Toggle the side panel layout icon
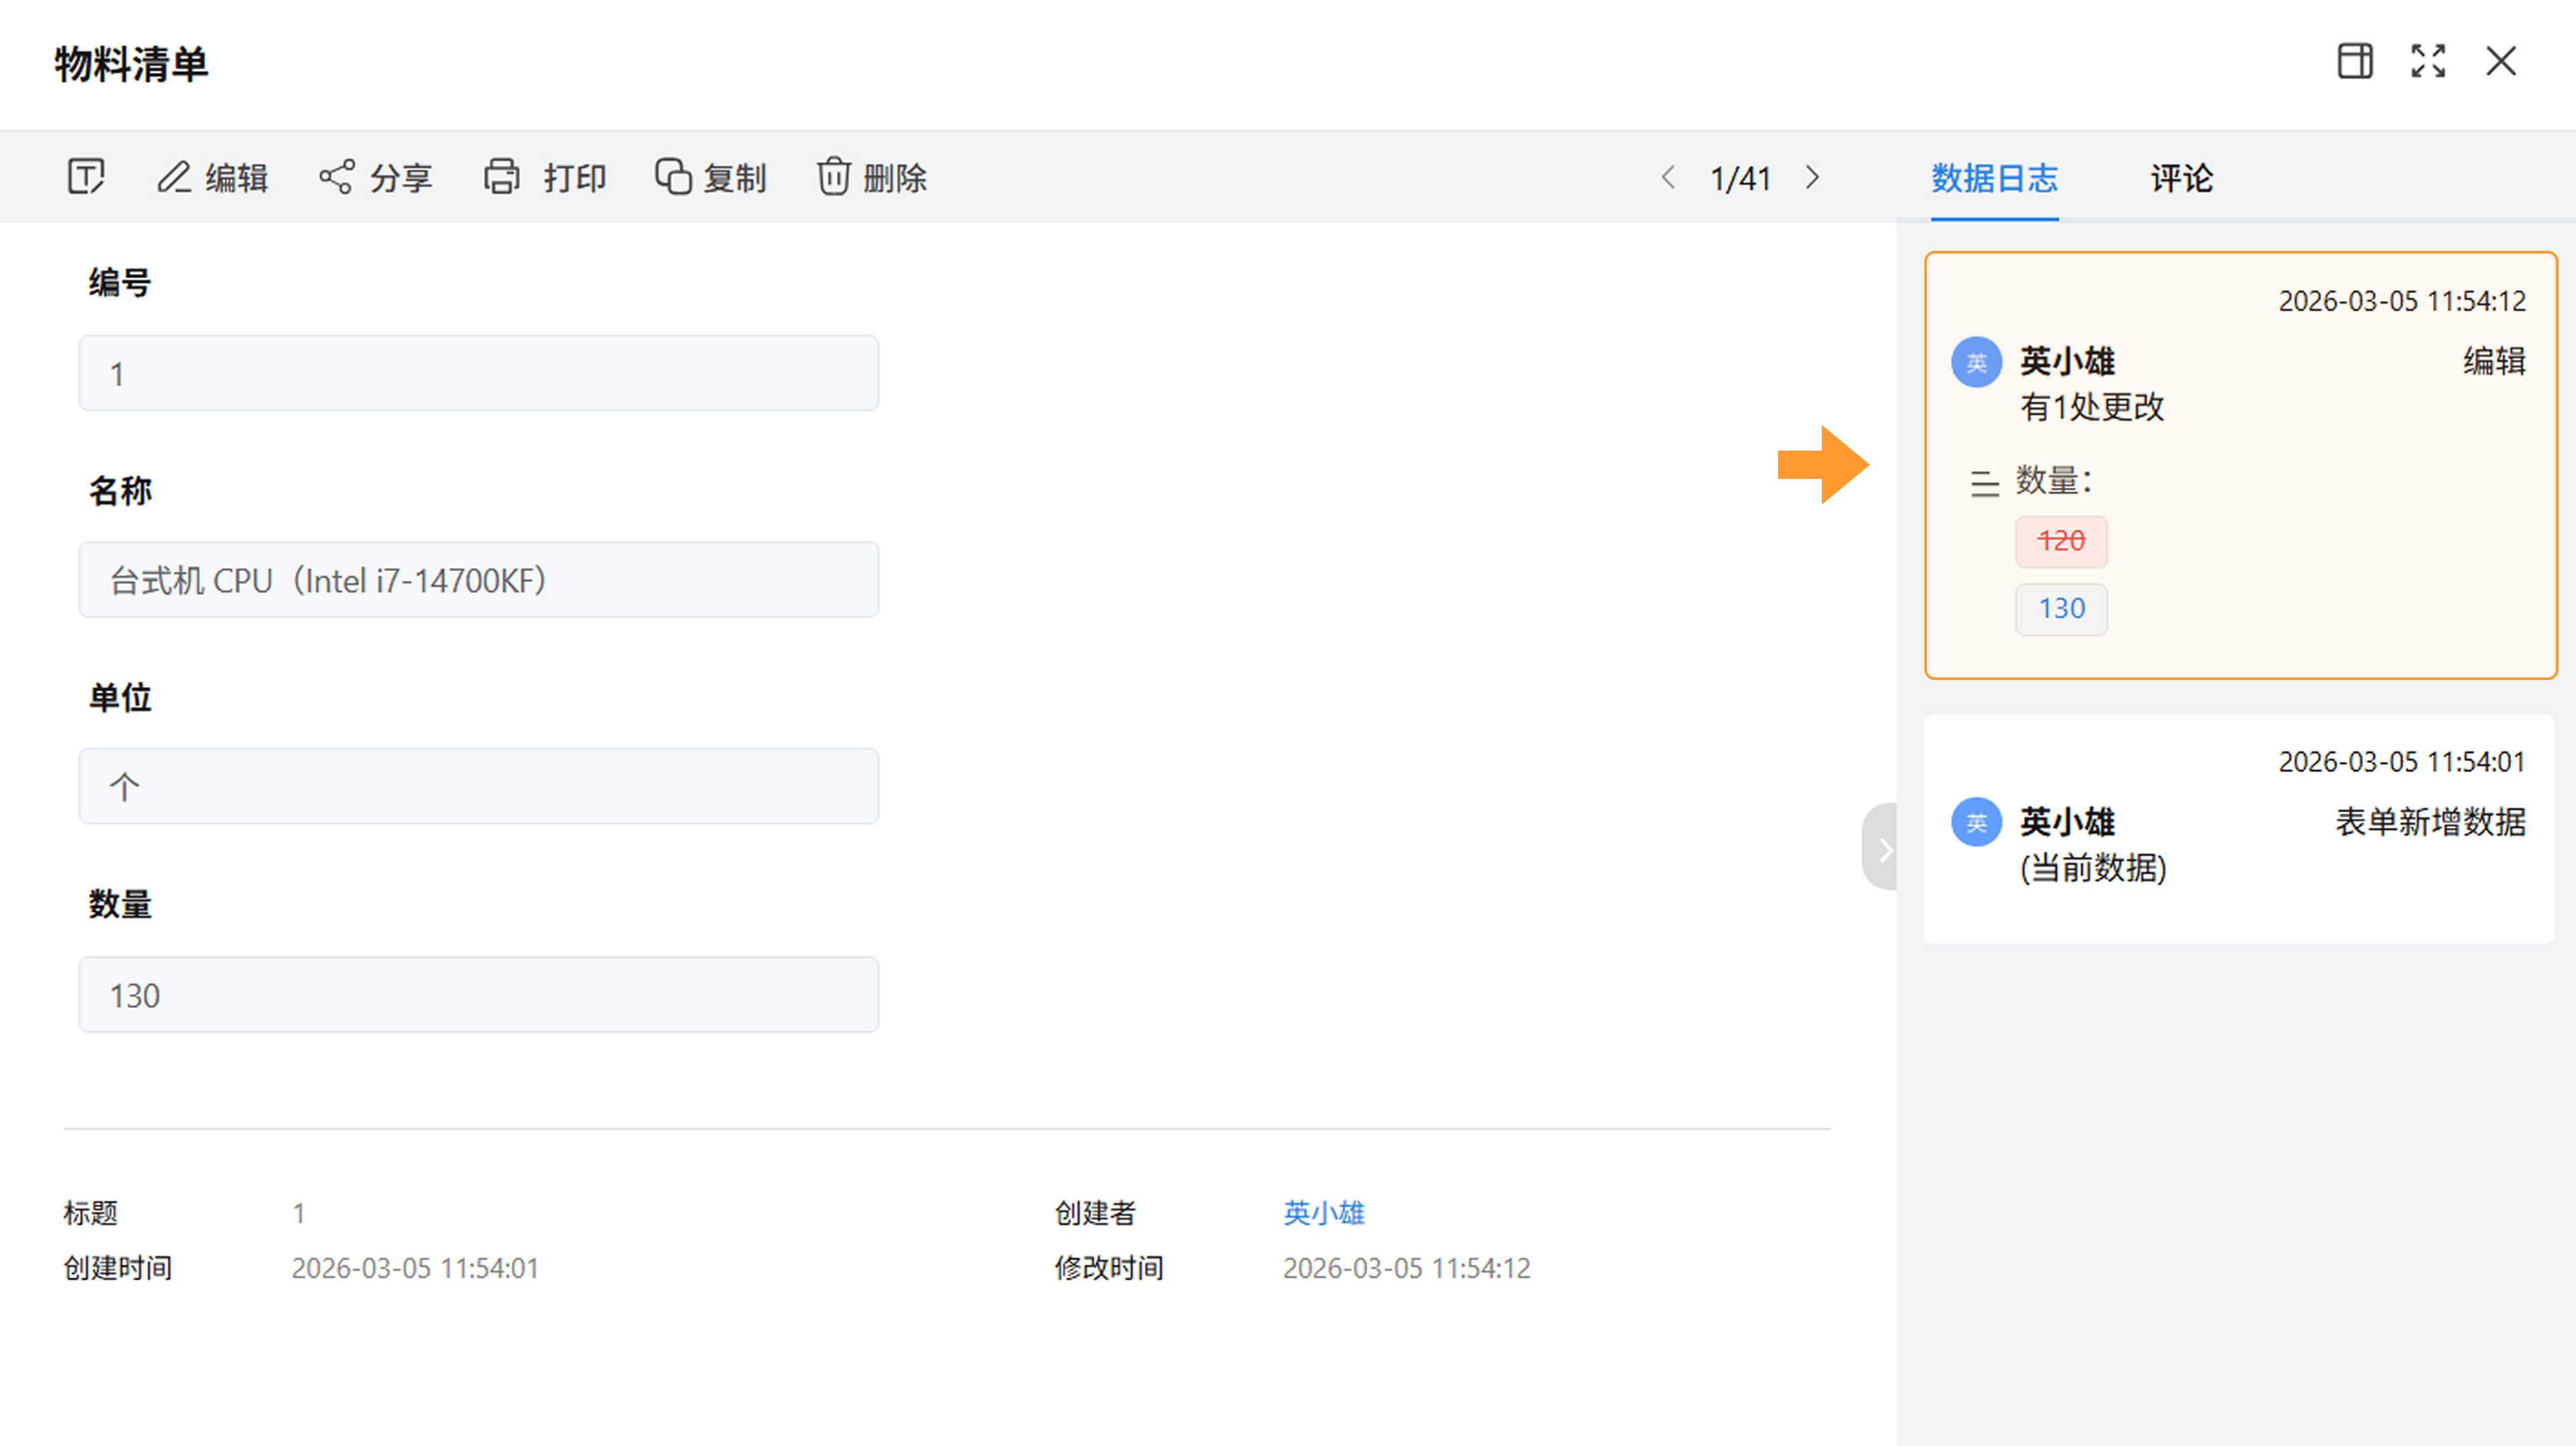 pyautogui.click(x=2354, y=61)
